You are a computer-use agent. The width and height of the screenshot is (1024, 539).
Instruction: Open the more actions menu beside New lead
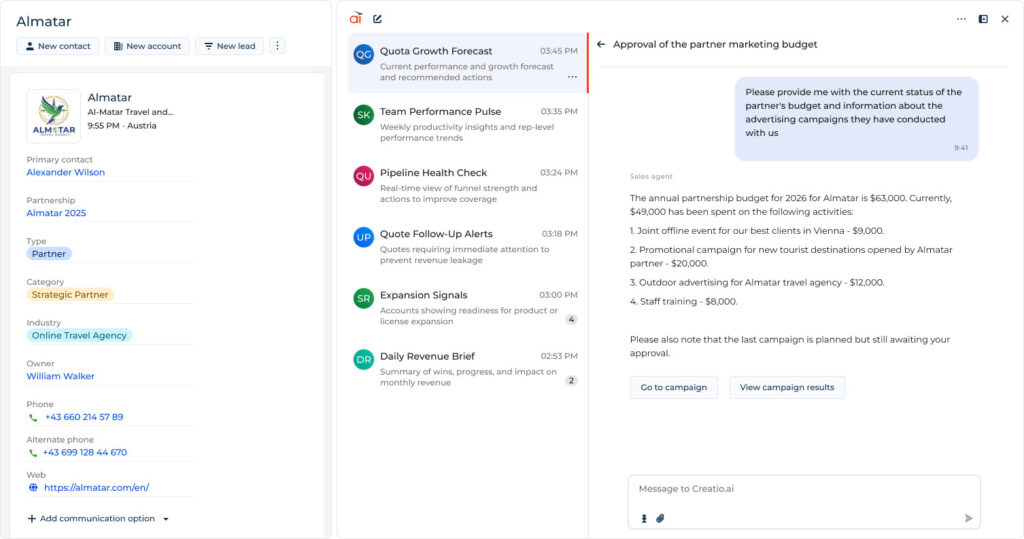[x=277, y=46]
